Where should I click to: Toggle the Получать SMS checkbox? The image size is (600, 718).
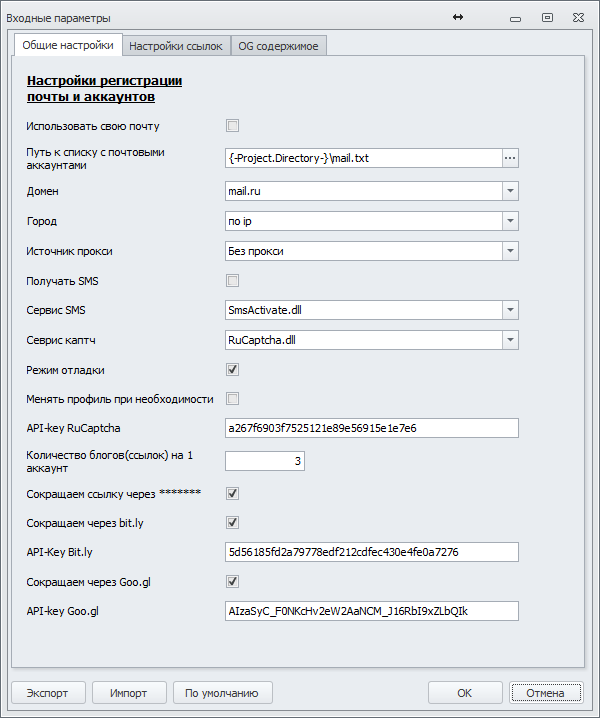coord(232,280)
